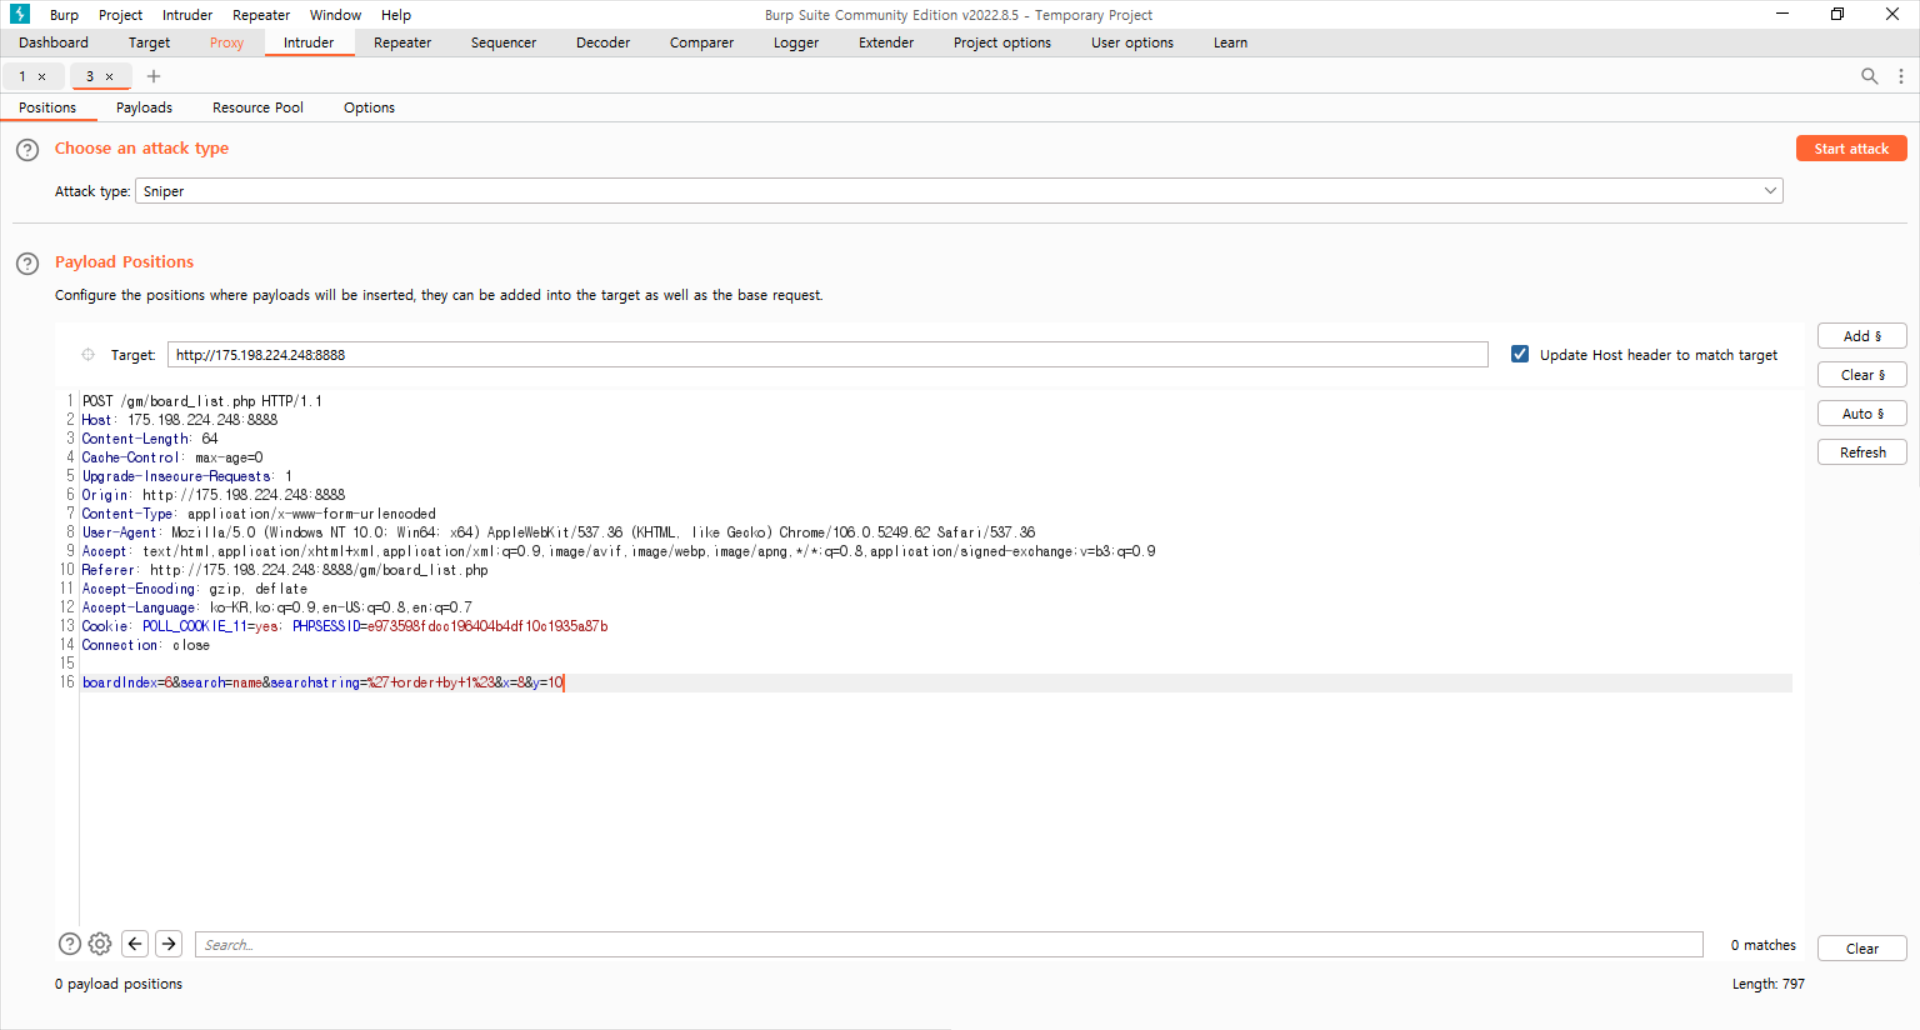Switch to the Extender tab

(886, 43)
